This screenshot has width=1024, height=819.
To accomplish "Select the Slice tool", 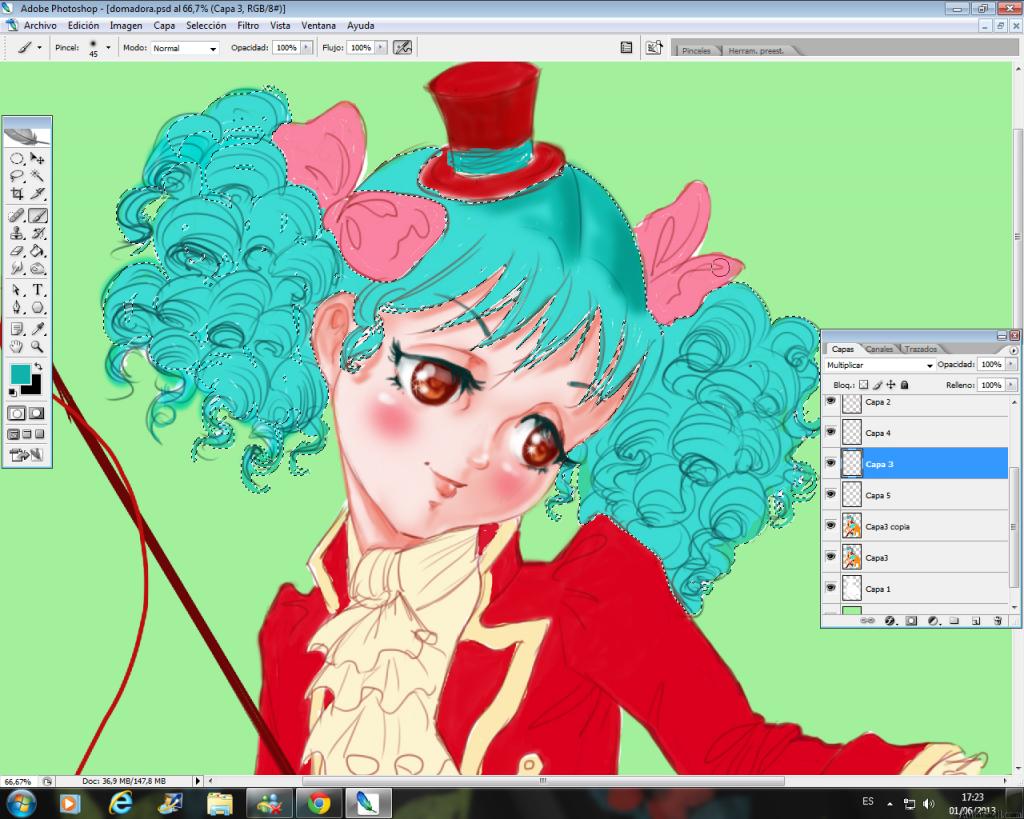I will pyautogui.click(x=37, y=194).
